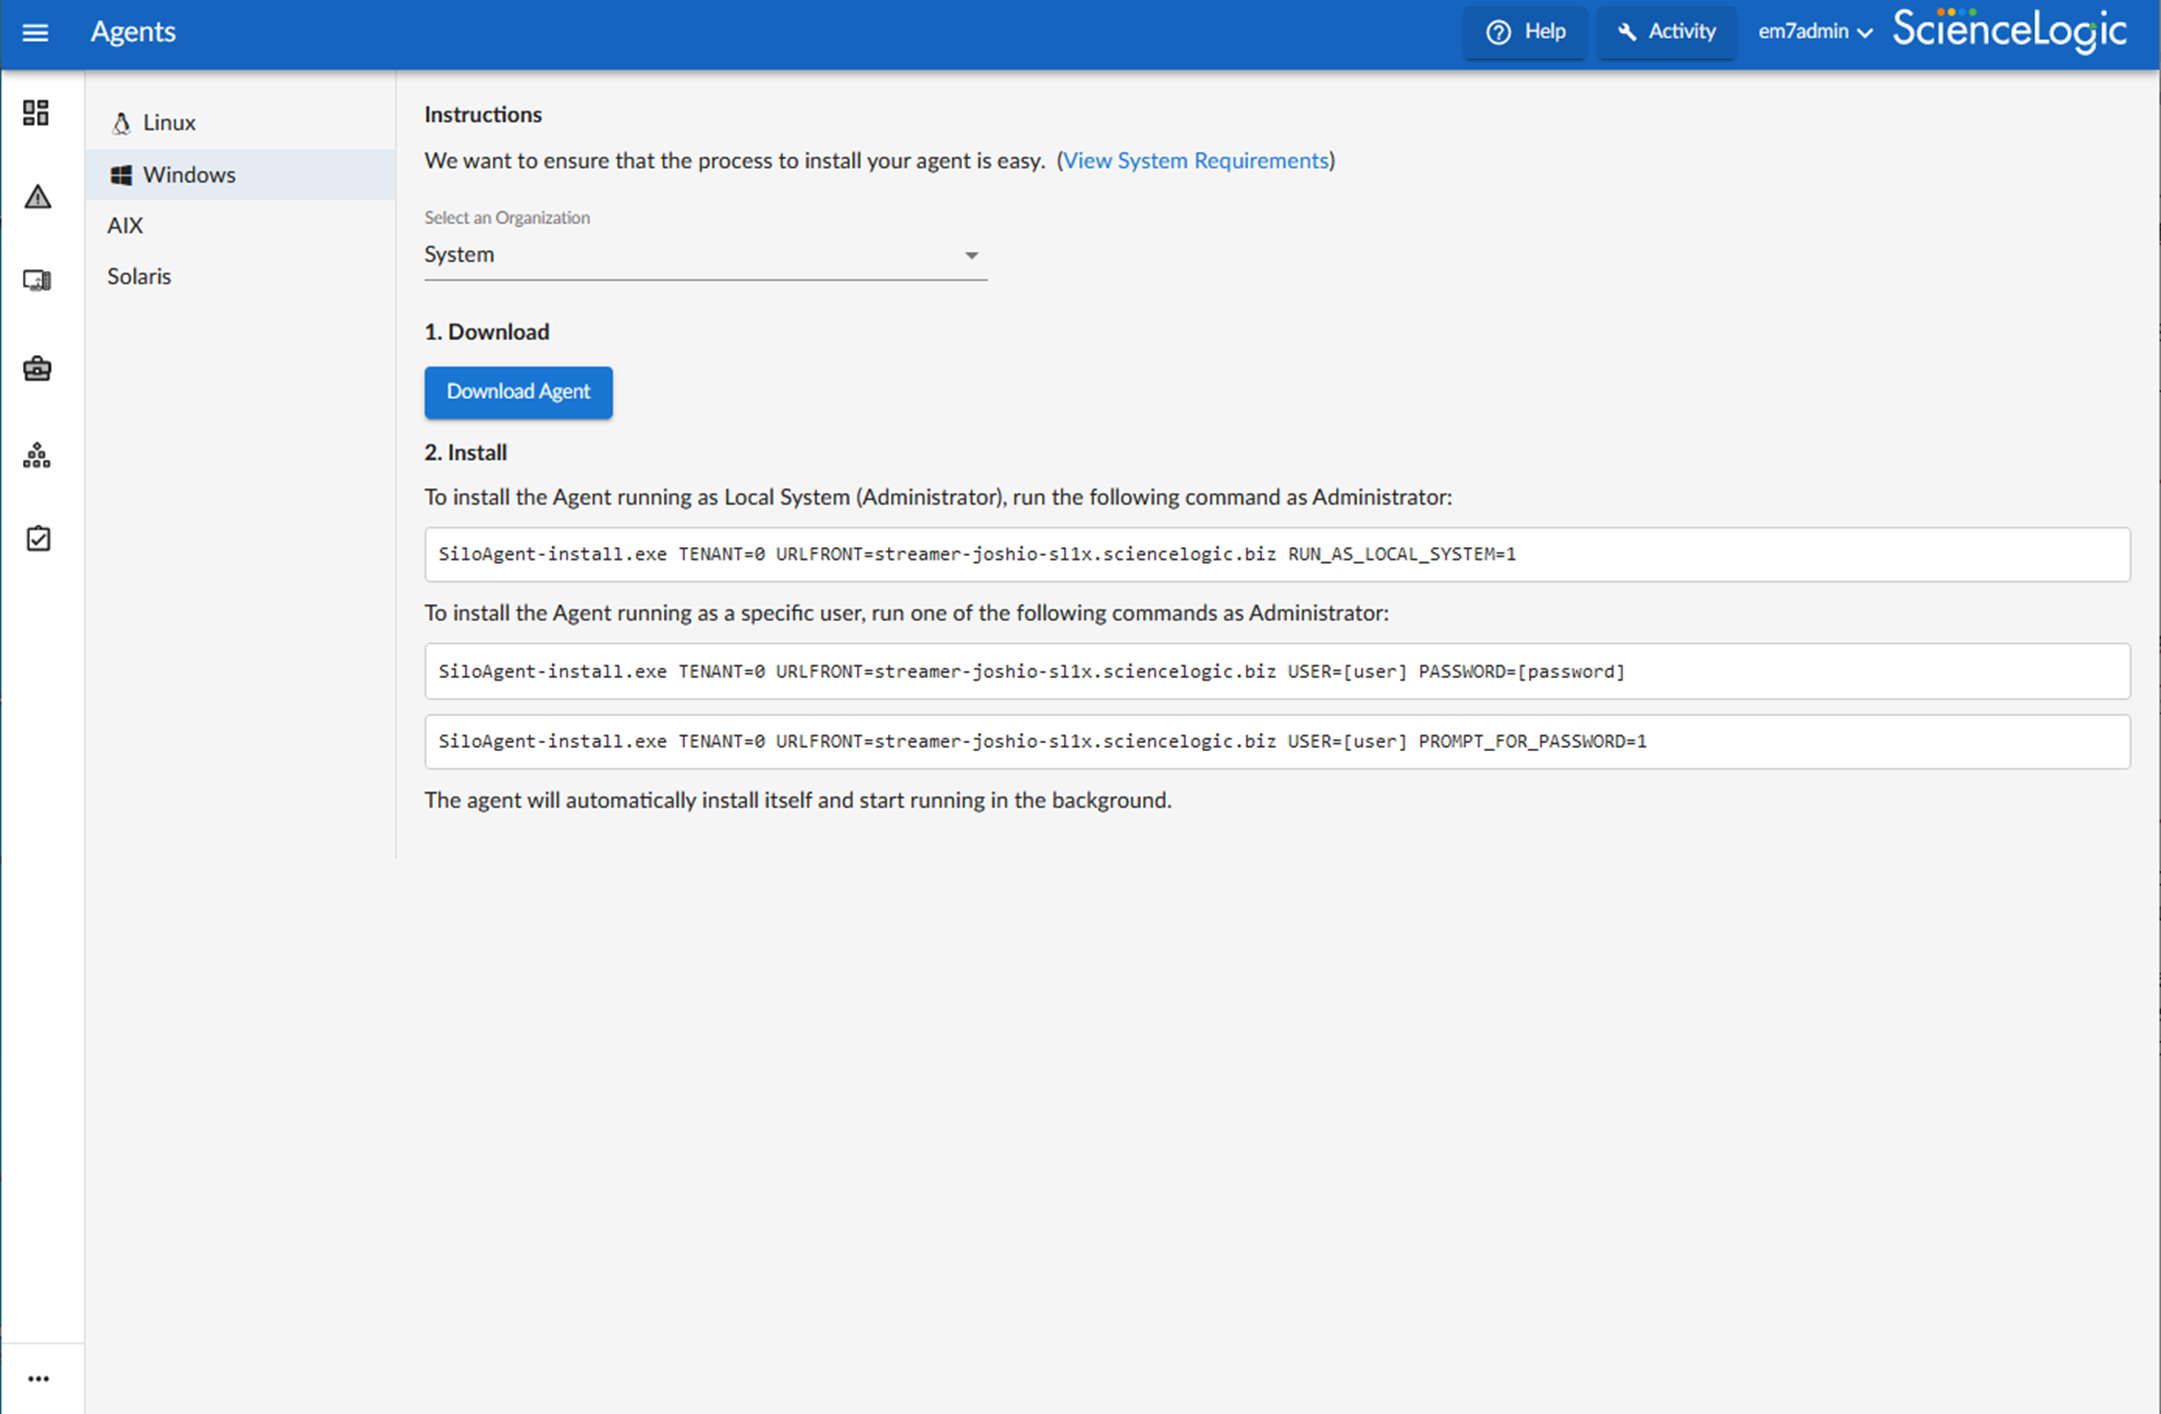Open the hamburger navigation menu

[35, 32]
